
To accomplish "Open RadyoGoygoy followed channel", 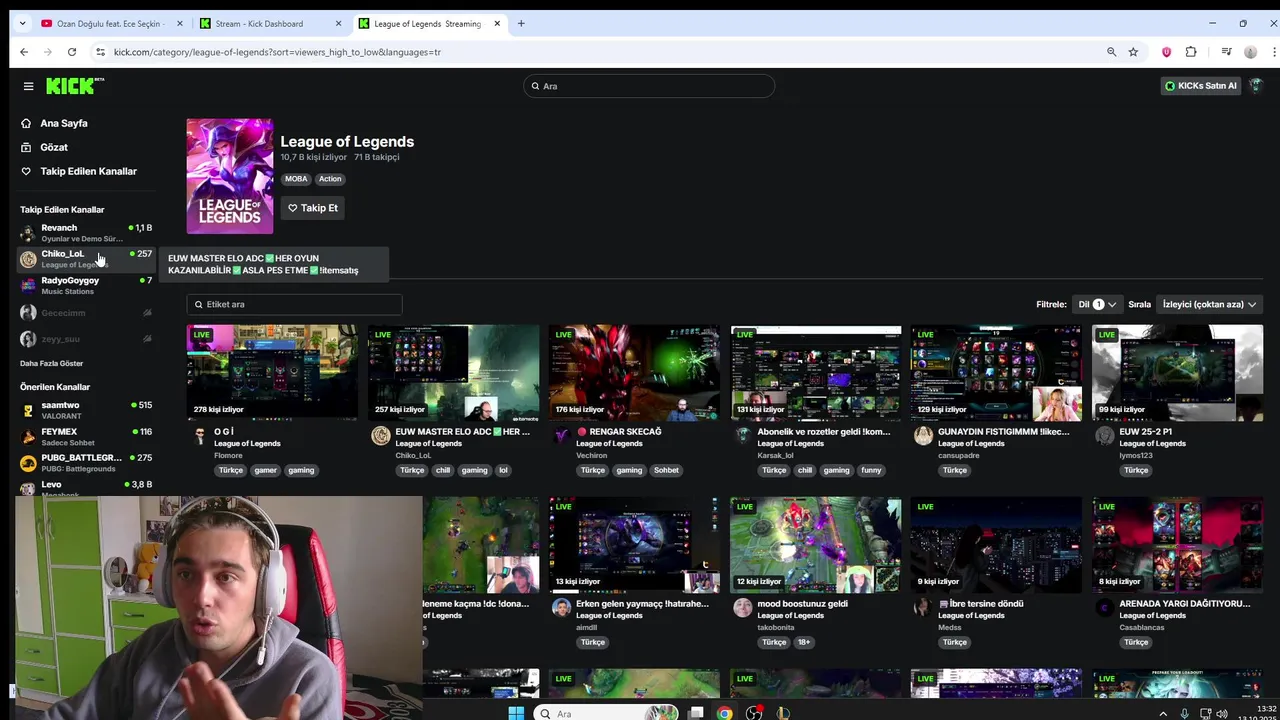I will click(86, 286).
